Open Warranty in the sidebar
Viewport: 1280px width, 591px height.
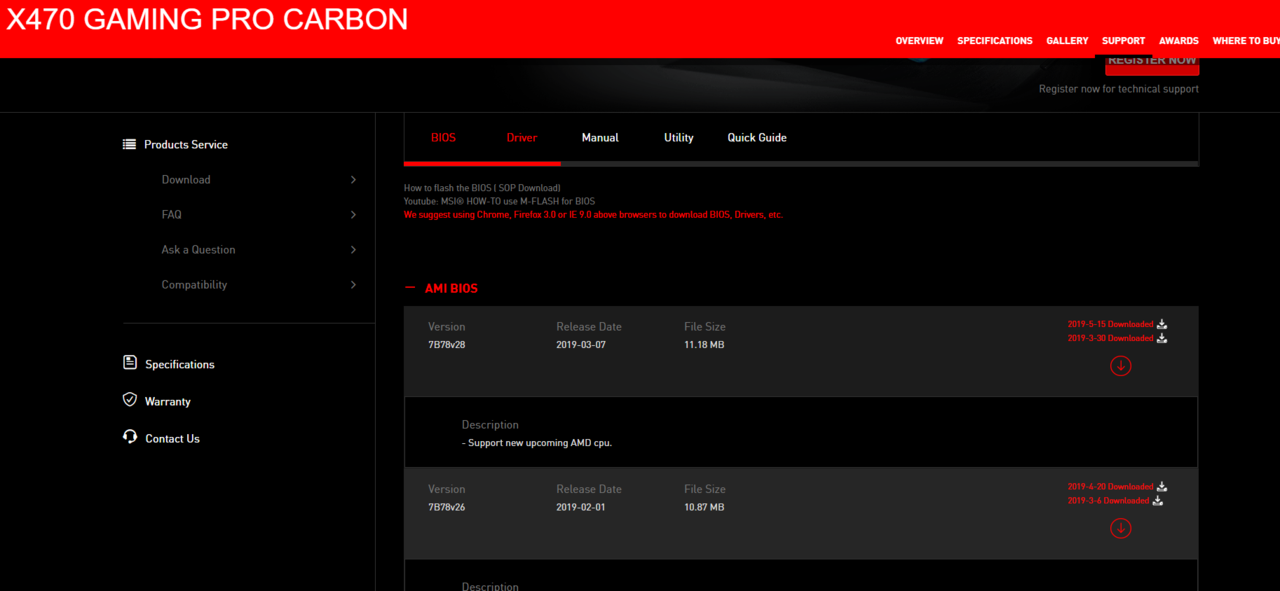[167, 401]
